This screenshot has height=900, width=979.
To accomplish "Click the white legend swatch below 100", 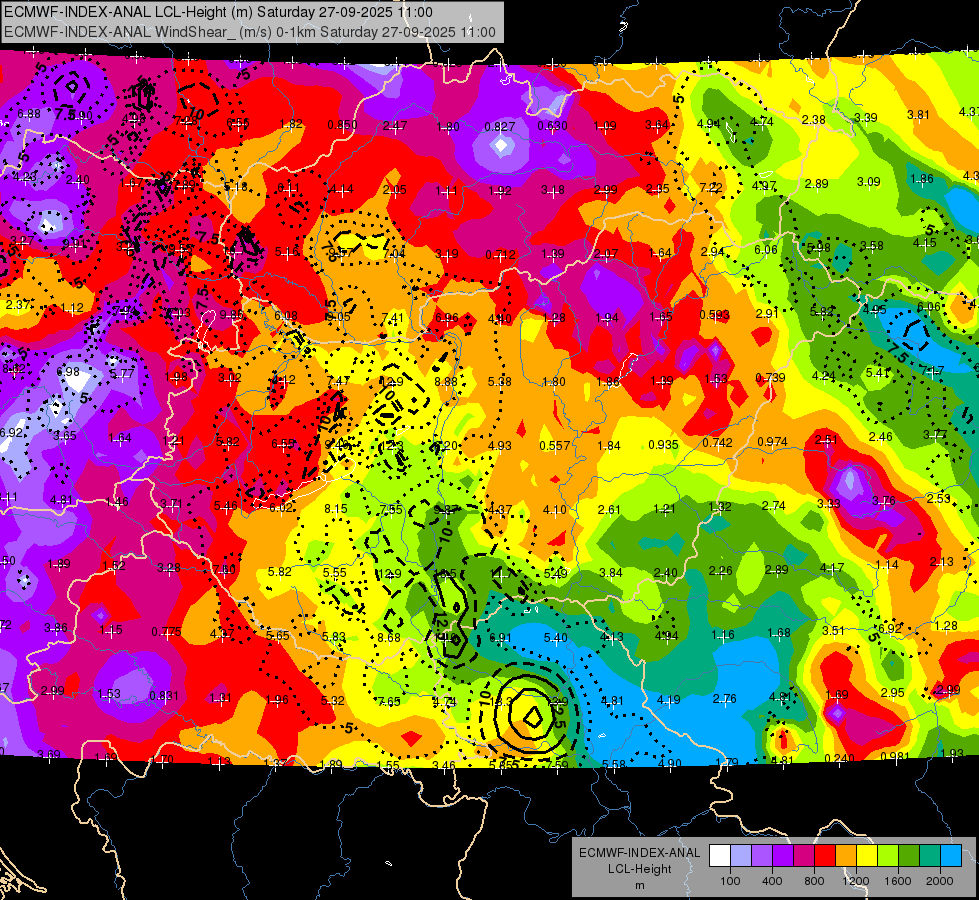I will (x=720, y=855).
